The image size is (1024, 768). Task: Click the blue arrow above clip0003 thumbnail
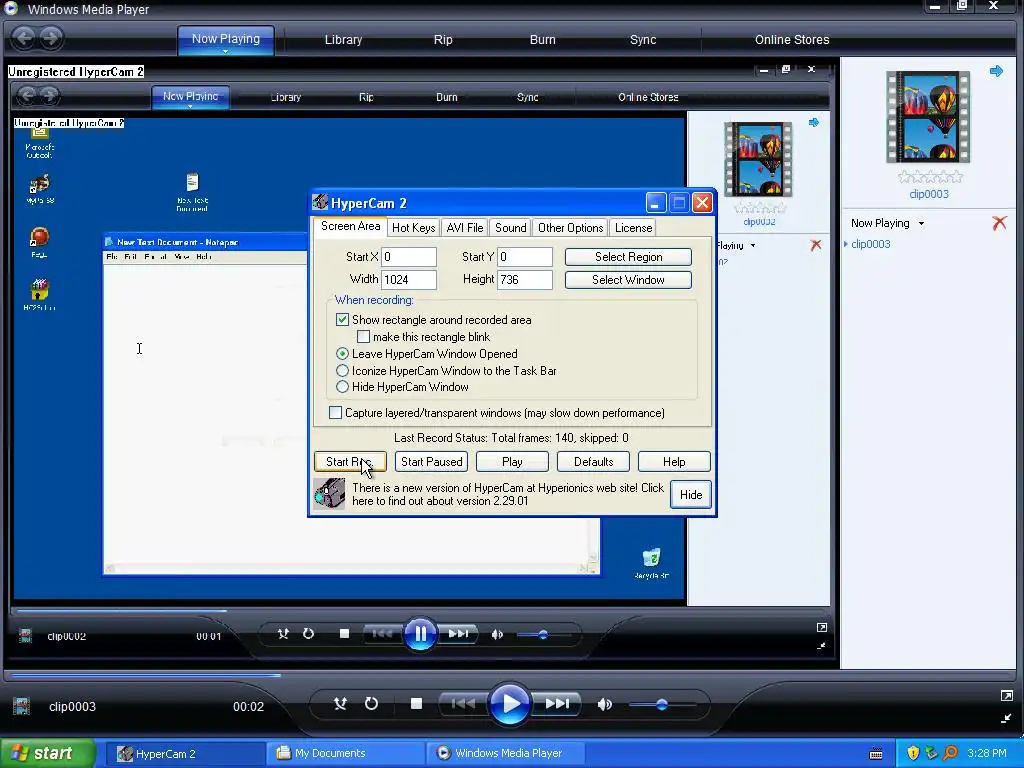pyautogui.click(x=996, y=71)
